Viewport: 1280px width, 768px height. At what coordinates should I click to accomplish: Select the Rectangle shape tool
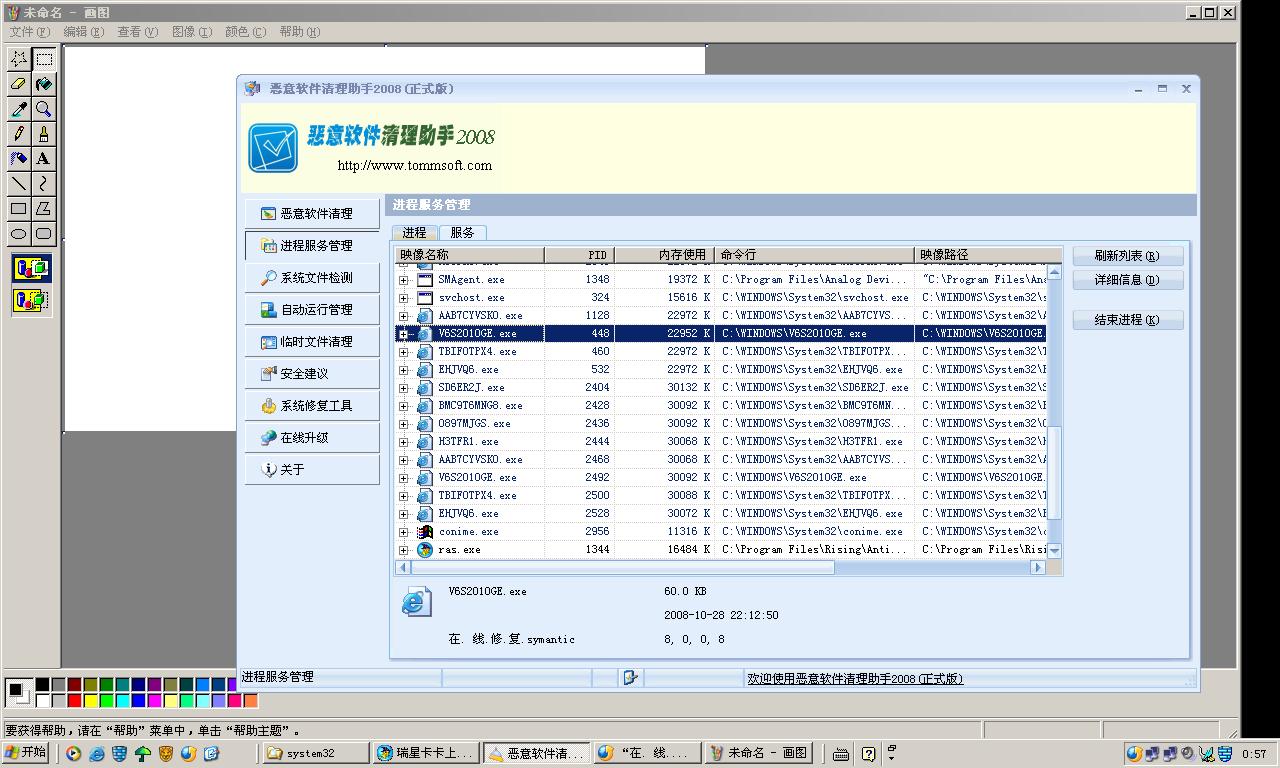tap(19, 209)
